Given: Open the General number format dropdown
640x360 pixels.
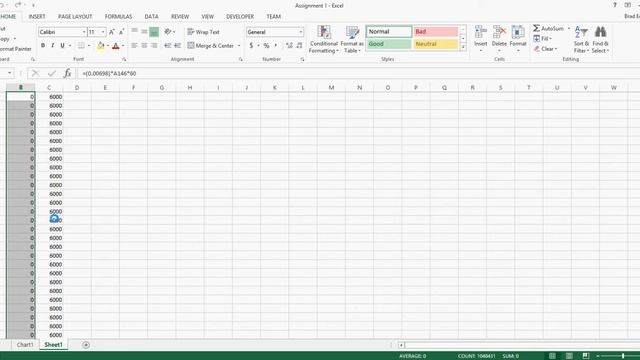Looking at the screenshot, I should pyautogui.click(x=301, y=32).
